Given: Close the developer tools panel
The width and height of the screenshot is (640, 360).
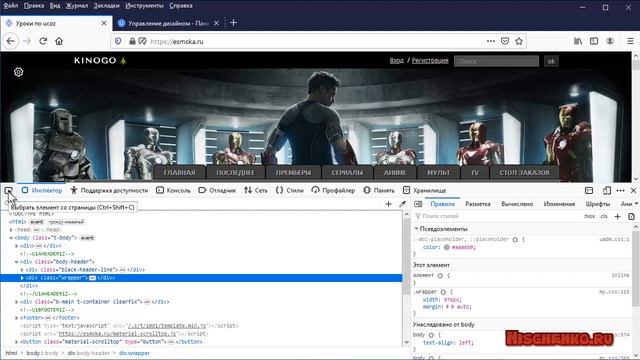Looking at the screenshot, I should [x=633, y=191].
